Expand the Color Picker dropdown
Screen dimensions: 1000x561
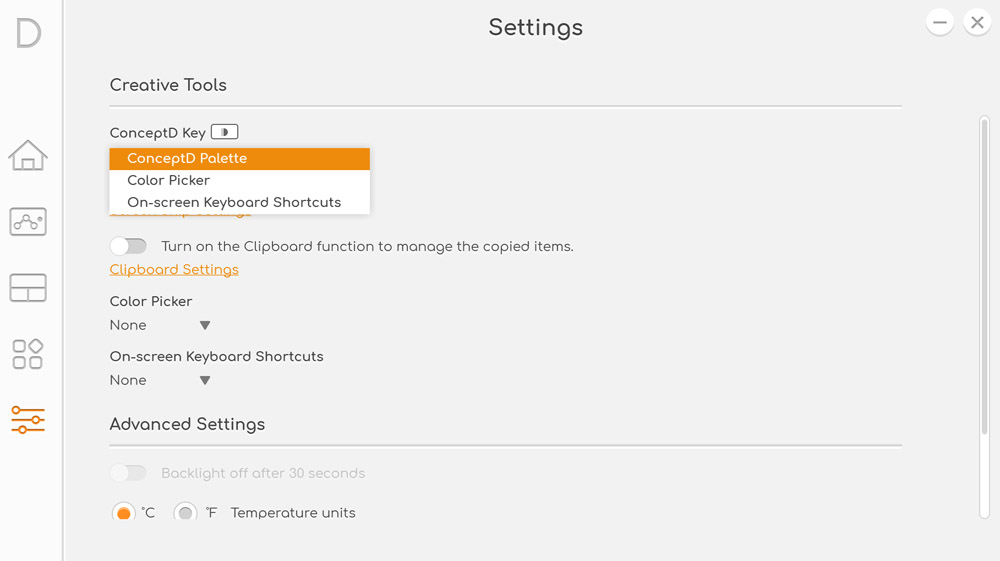pyautogui.click(x=160, y=325)
